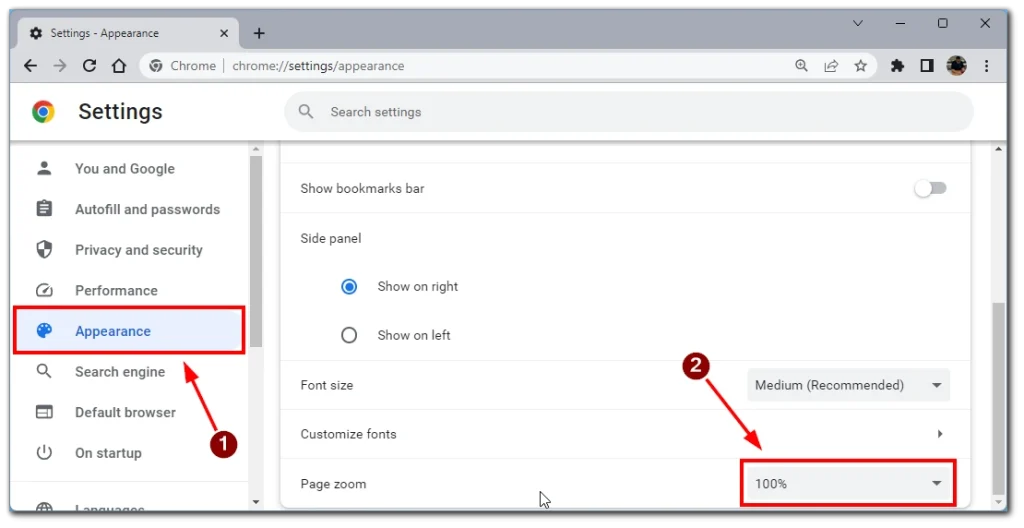Click the share page icon
This screenshot has width=1024, height=528.
tap(831, 65)
